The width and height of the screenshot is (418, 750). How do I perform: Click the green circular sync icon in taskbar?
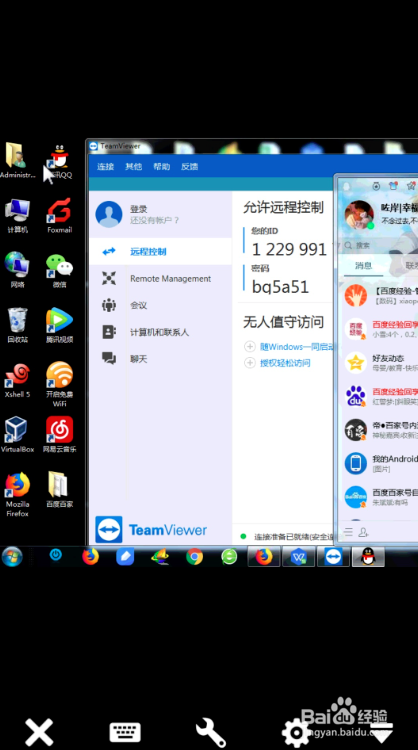click(x=229, y=557)
